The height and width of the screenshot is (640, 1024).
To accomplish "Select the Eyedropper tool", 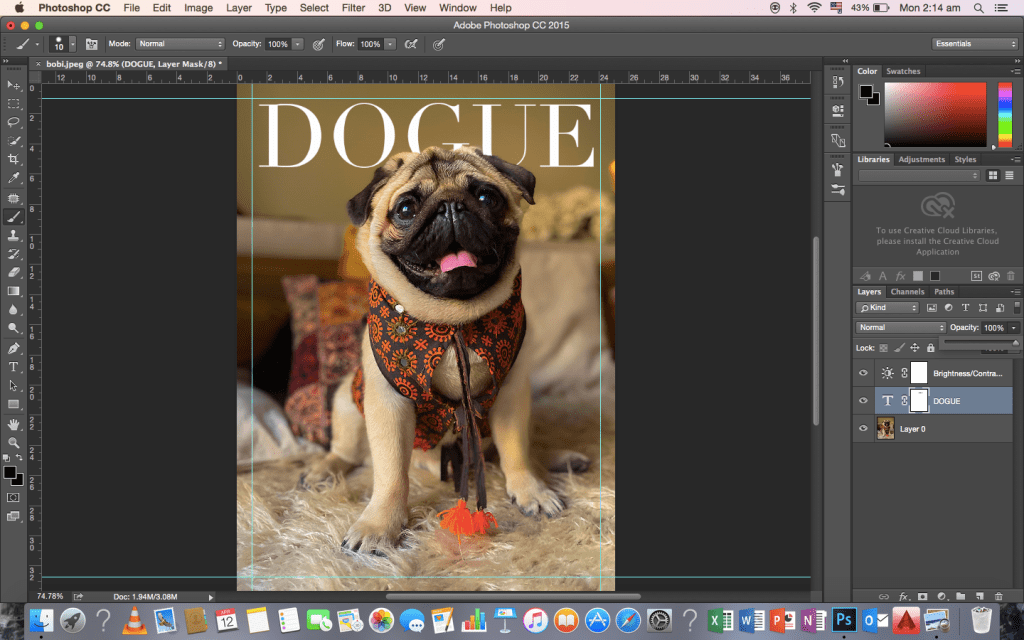I will 14,178.
